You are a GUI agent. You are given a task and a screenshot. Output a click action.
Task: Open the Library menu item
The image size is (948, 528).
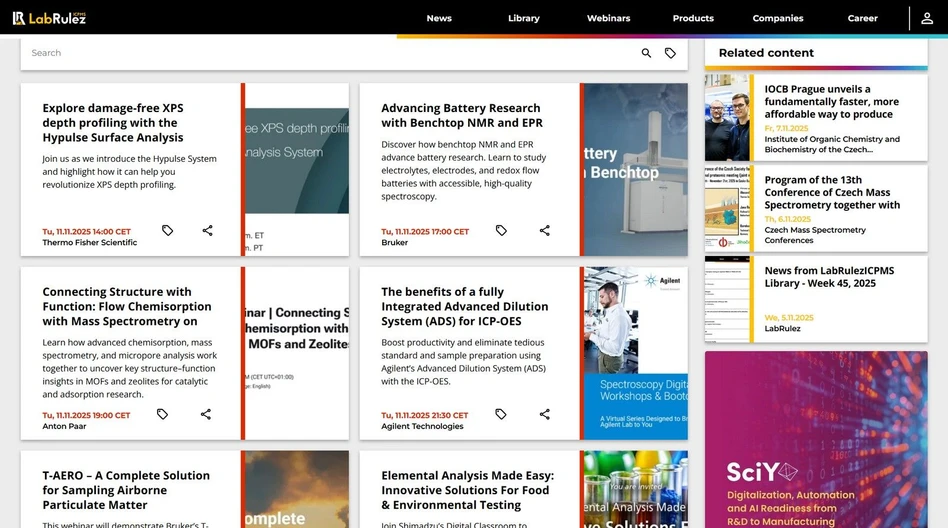(524, 18)
